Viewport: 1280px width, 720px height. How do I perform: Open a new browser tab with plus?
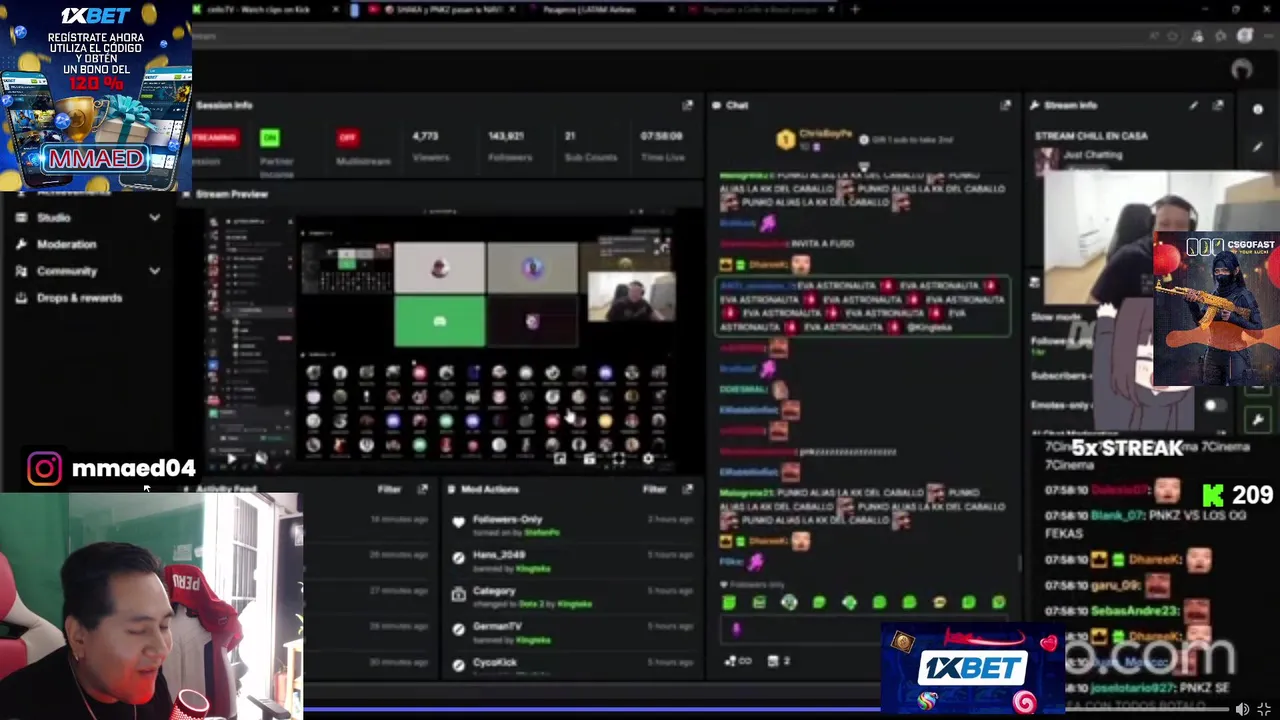point(854,9)
